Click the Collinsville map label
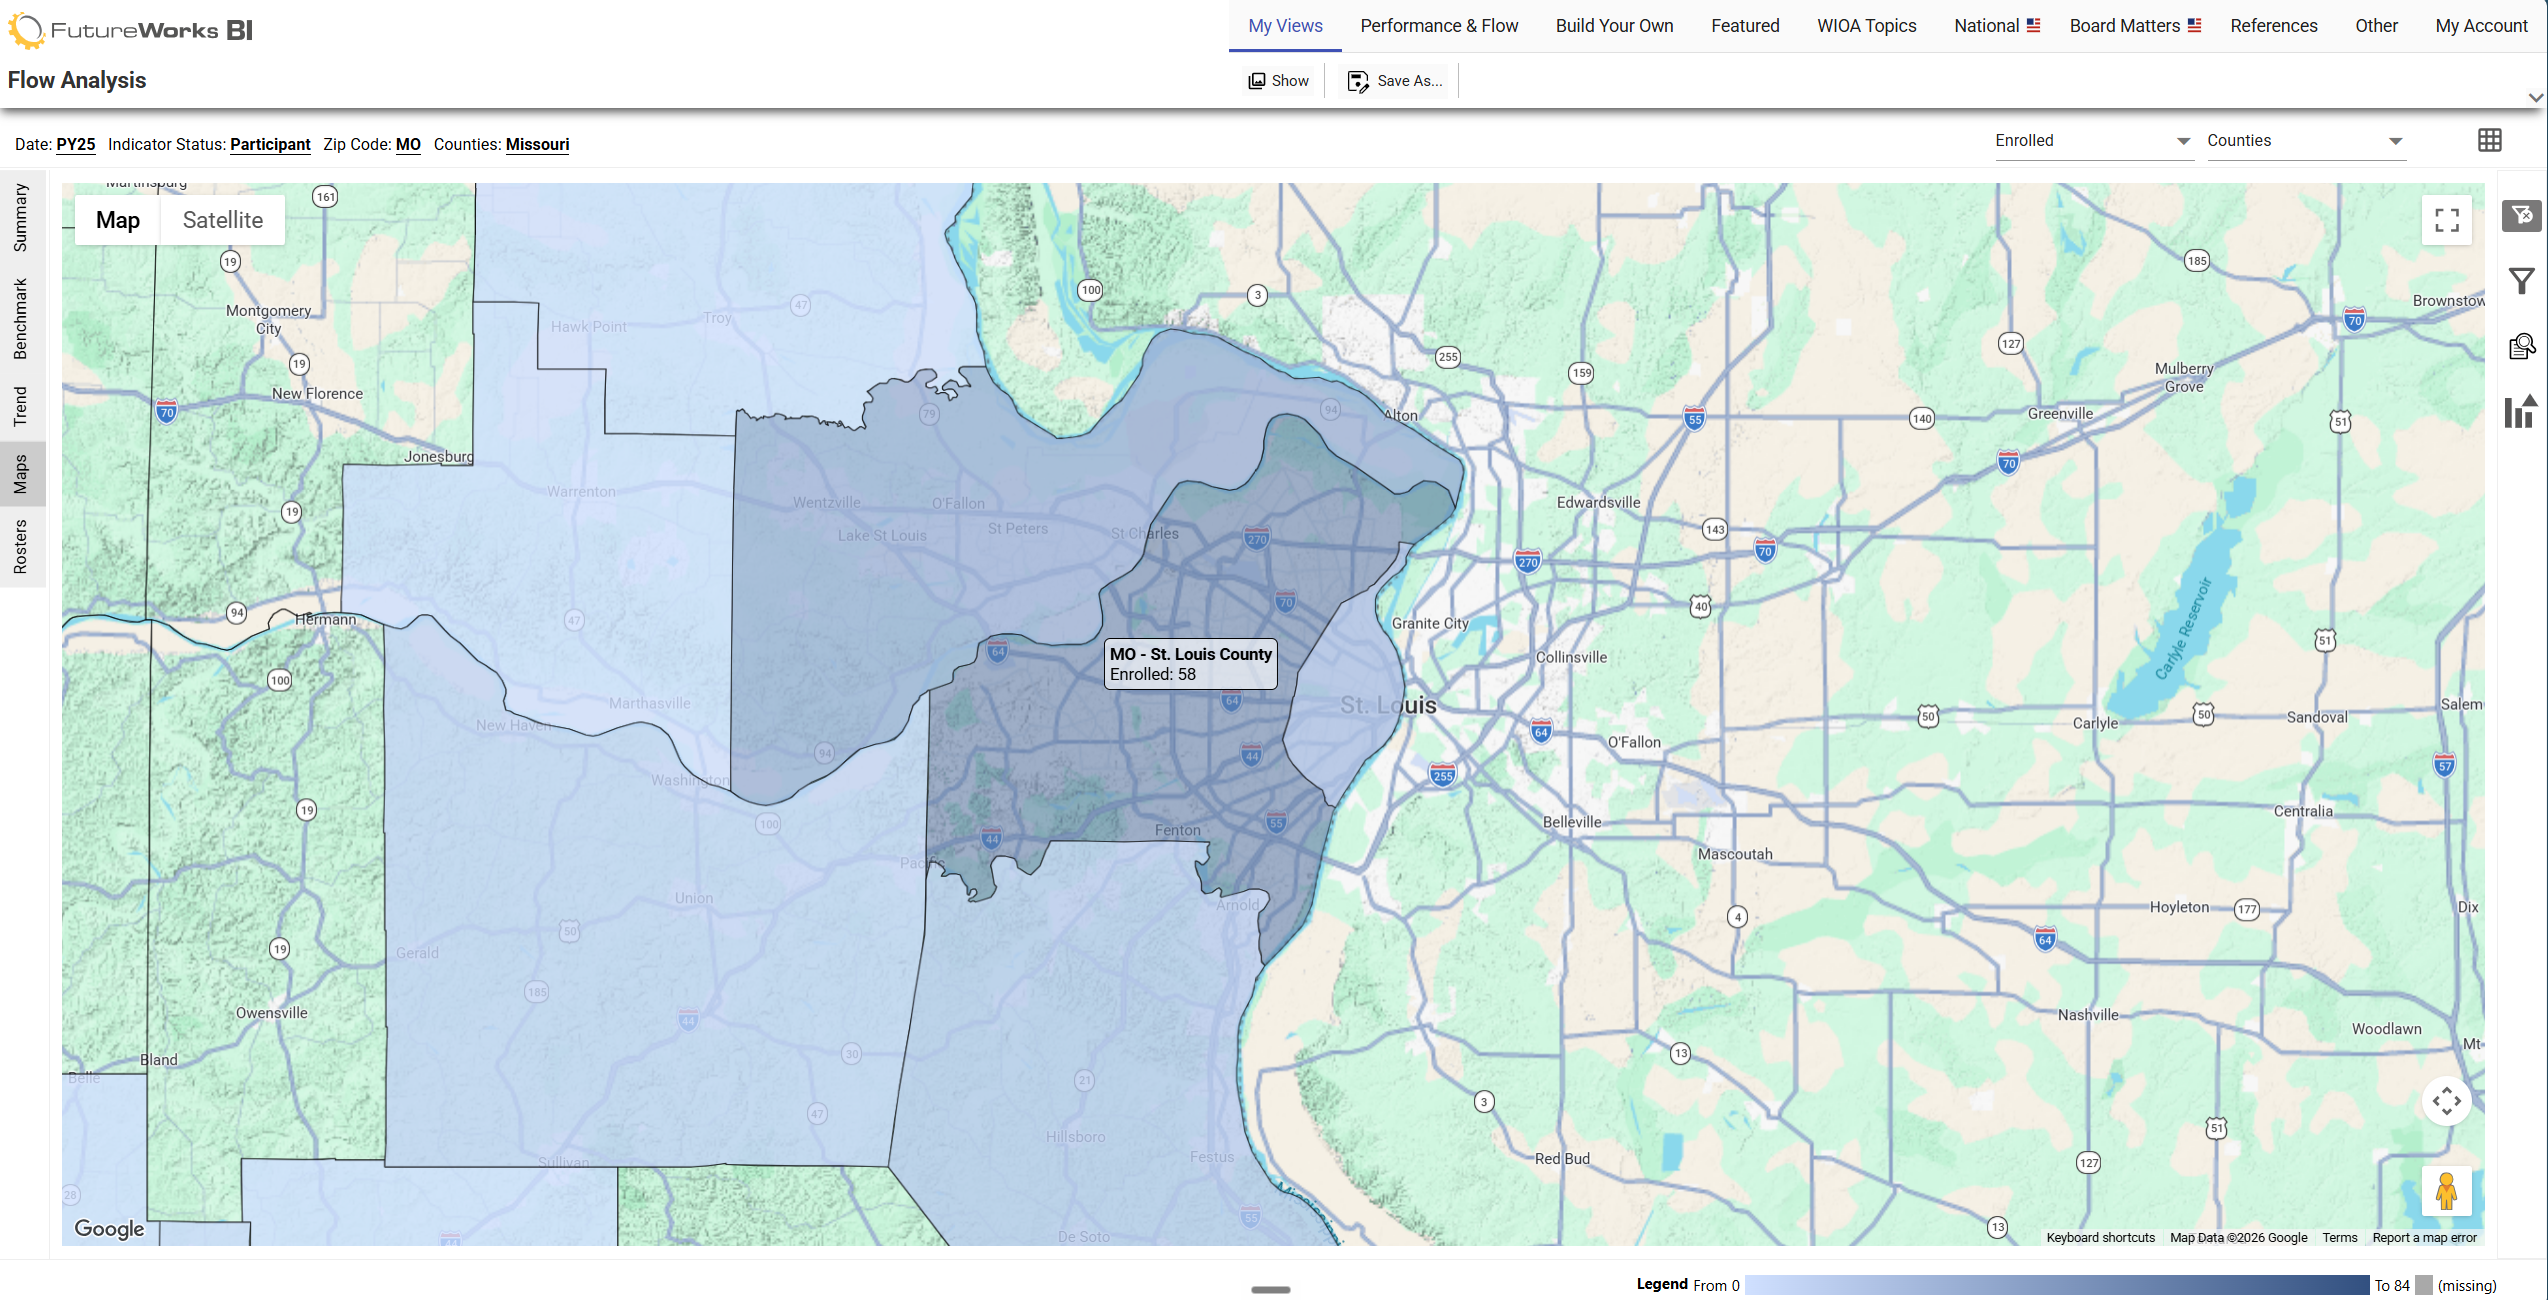Screen dimensions: 2548x1300 tap(1571, 657)
